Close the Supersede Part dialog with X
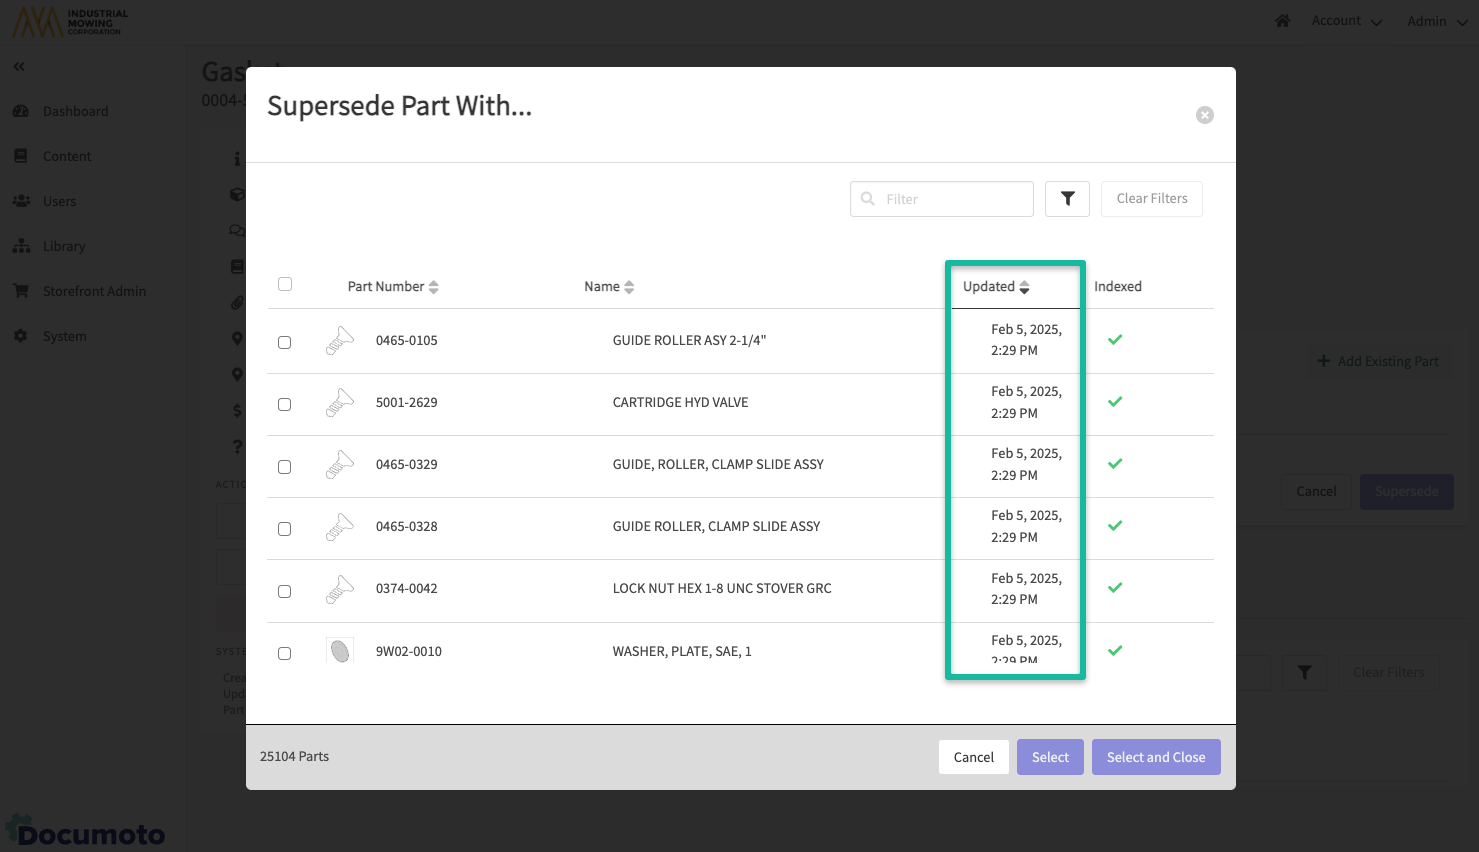The image size is (1479, 852). coord(1205,115)
